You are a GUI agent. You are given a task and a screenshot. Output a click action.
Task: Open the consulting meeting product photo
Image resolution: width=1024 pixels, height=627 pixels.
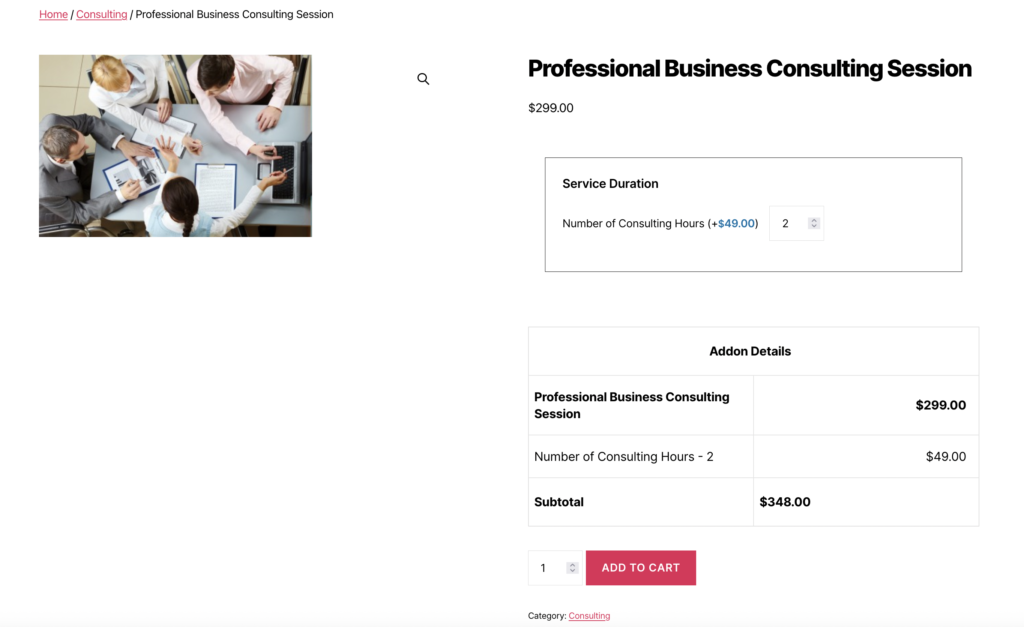pos(175,146)
